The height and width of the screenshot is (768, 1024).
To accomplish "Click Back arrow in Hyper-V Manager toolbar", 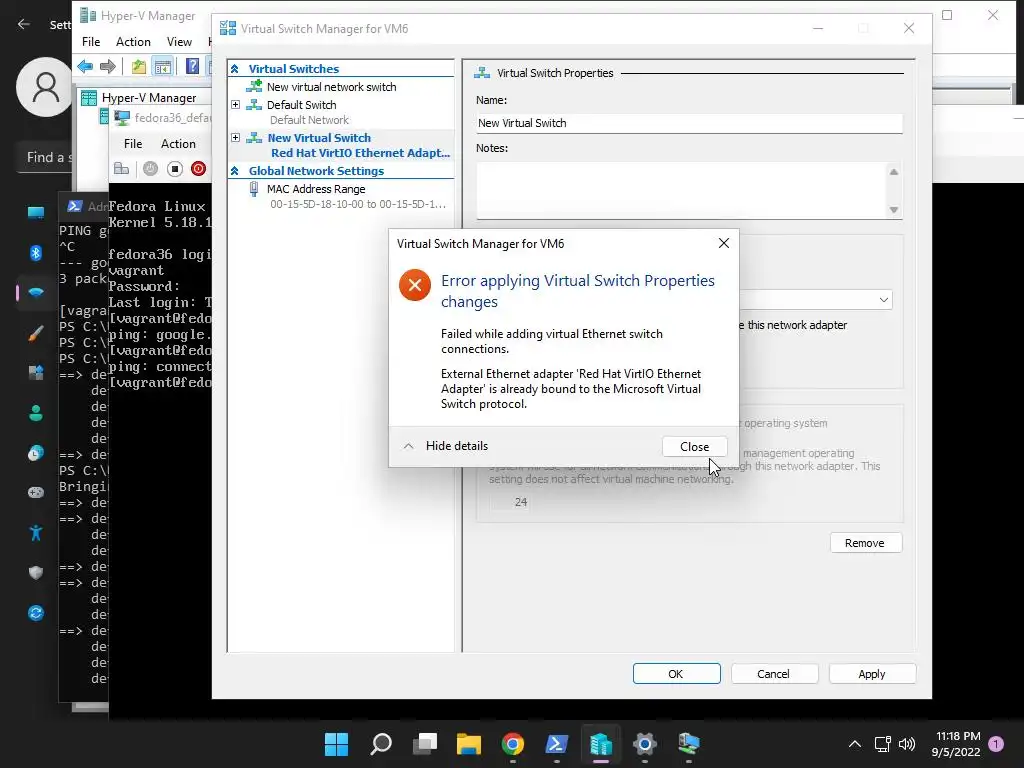I will point(85,66).
